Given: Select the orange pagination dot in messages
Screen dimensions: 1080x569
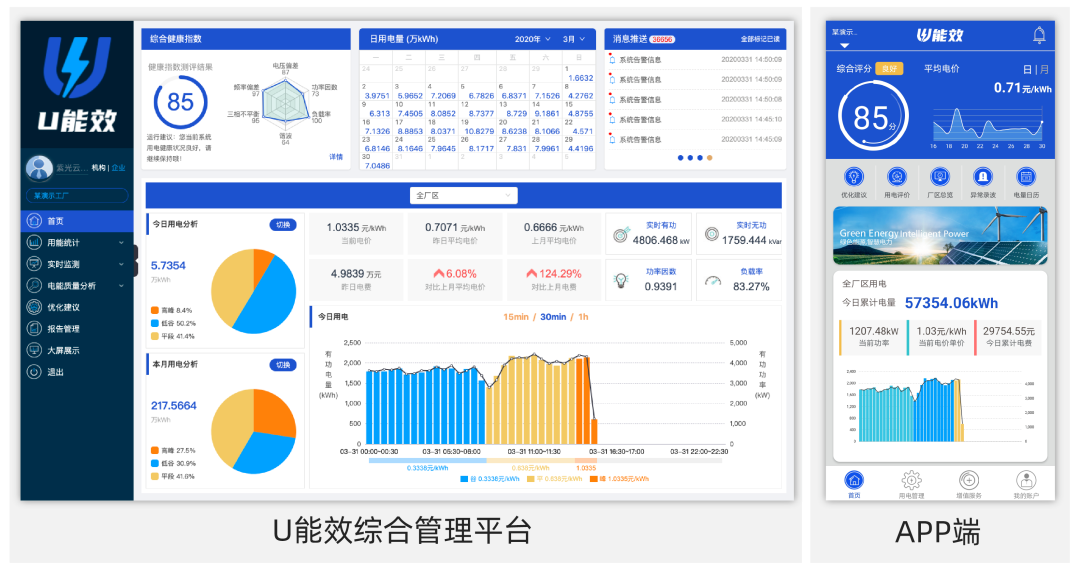Looking at the screenshot, I should (x=709, y=158).
